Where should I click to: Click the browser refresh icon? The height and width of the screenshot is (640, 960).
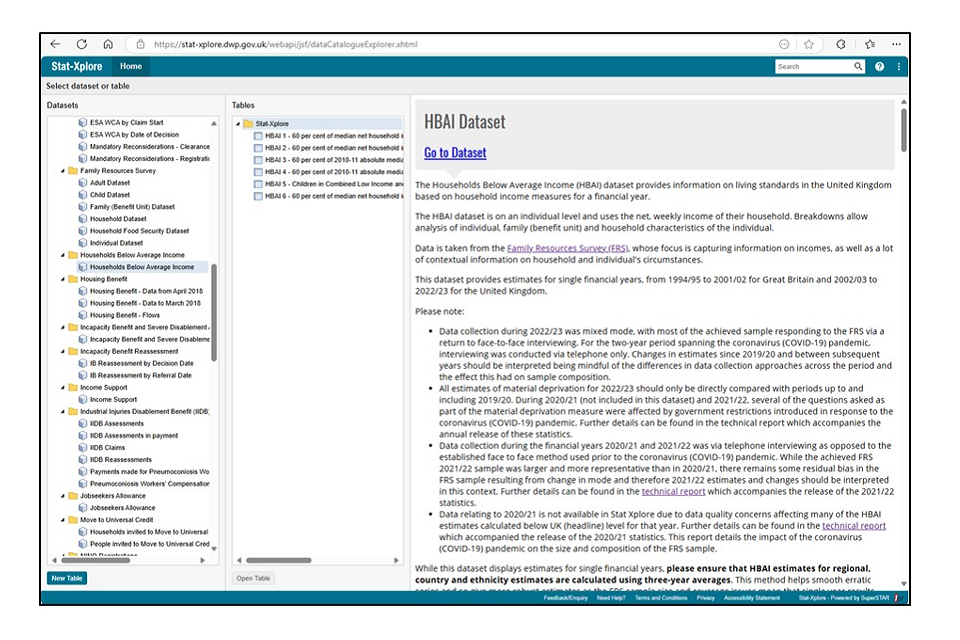click(x=82, y=44)
